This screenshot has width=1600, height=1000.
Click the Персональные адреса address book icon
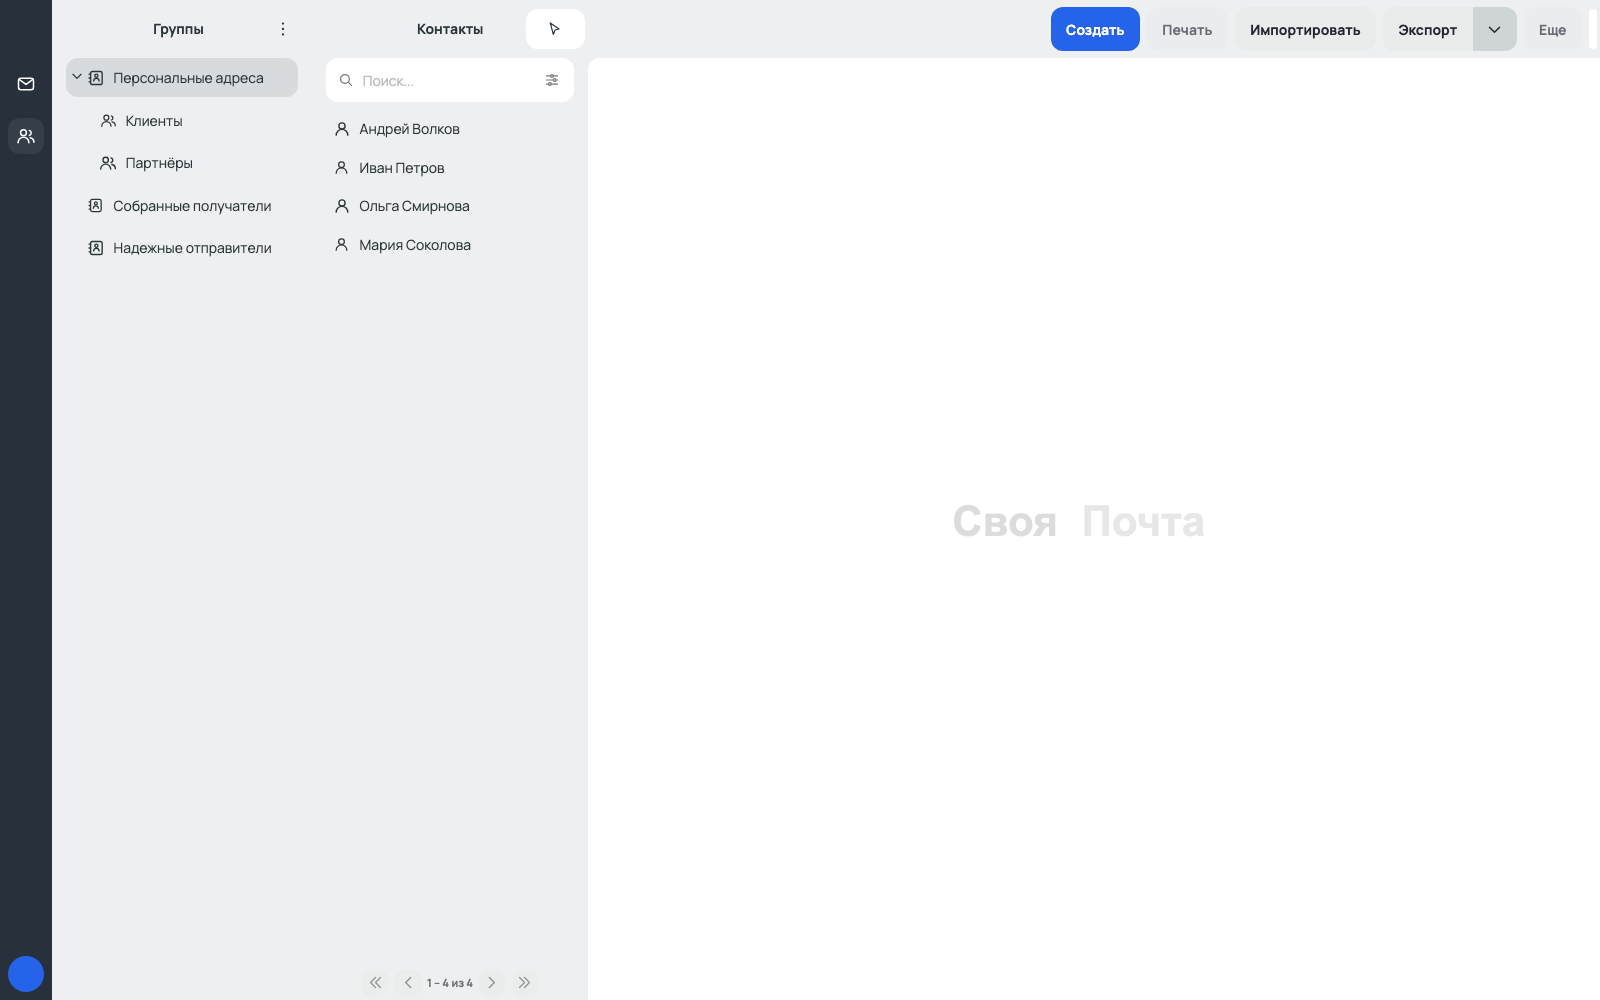tap(96, 77)
